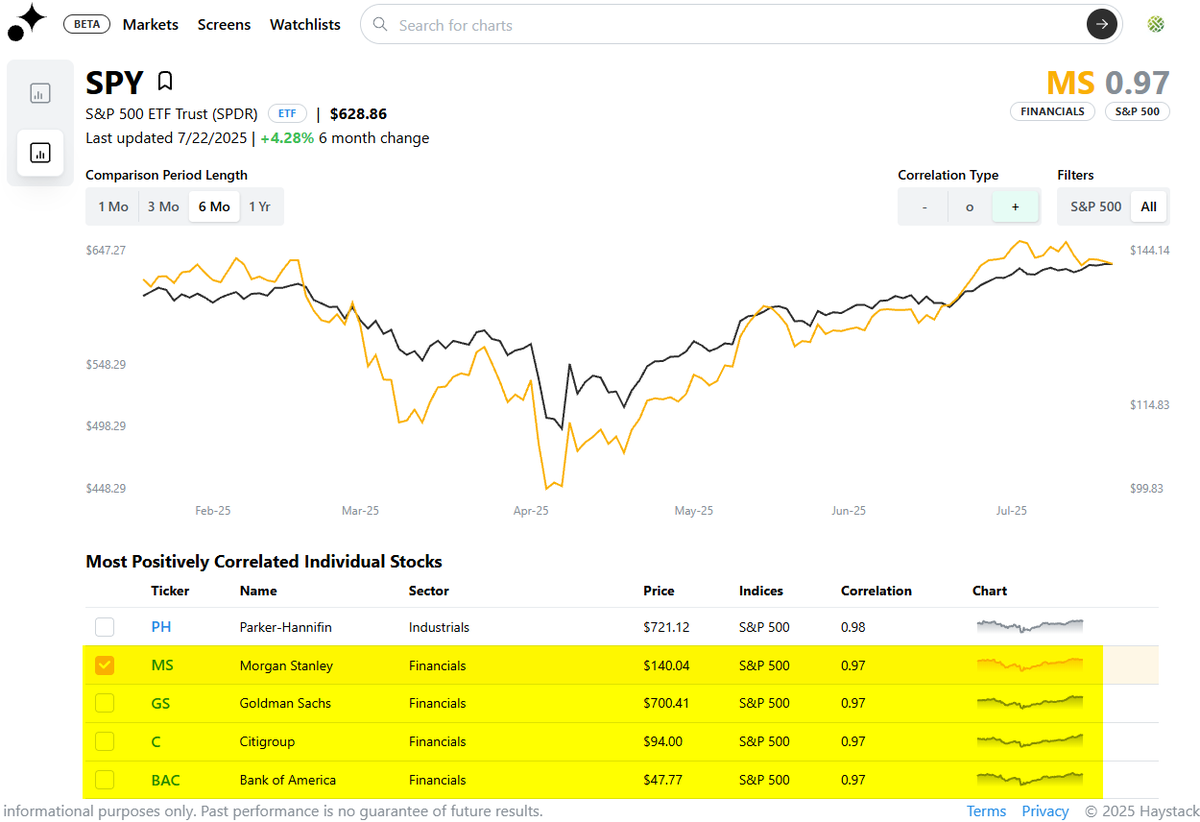Open the Privacy link
This screenshot has width=1200, height=822.
tap(1045, 811)
